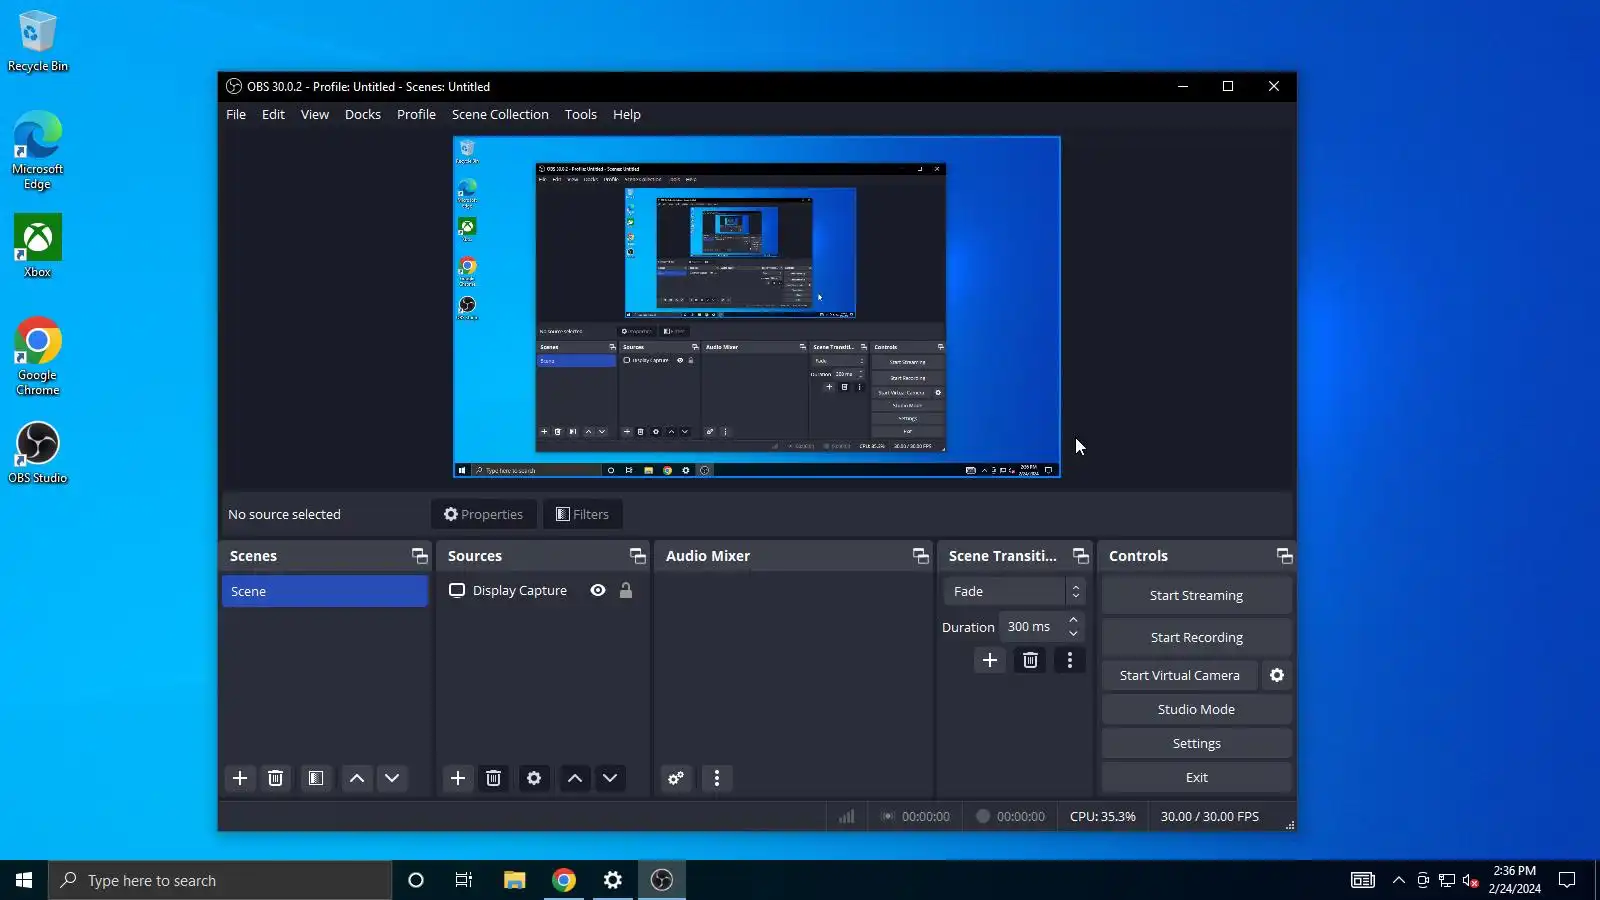Open the notification center icon
Screen dimensions: 1600x900
pos(1567,880)
